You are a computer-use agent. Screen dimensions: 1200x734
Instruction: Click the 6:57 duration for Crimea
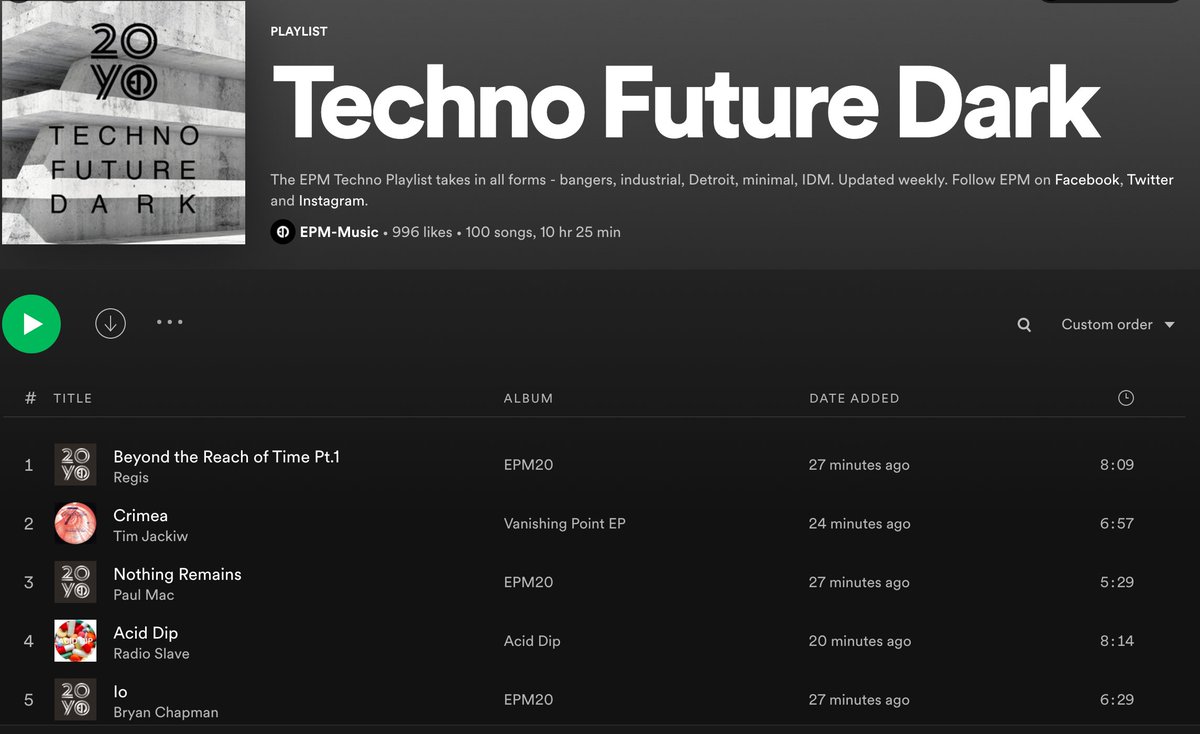pos(1117,524)
